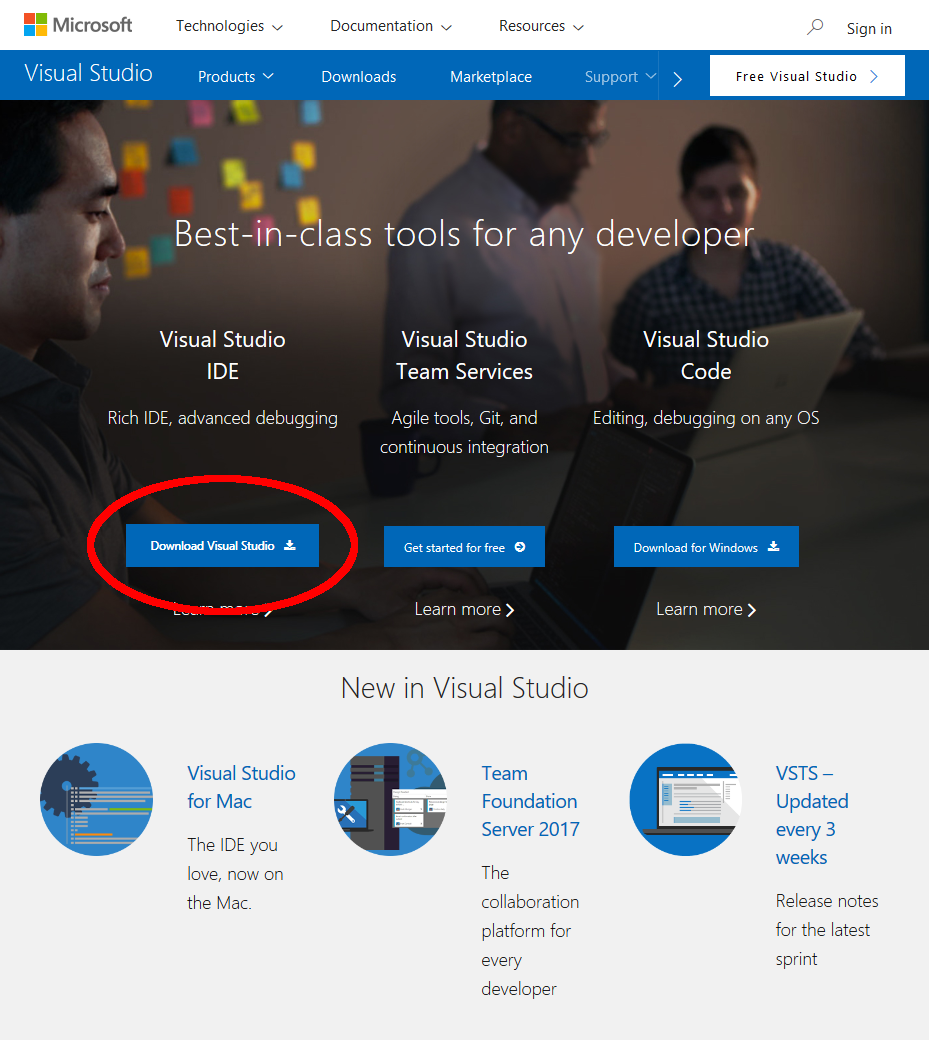Click the Visual Studio IDE heading

point(223,355)
